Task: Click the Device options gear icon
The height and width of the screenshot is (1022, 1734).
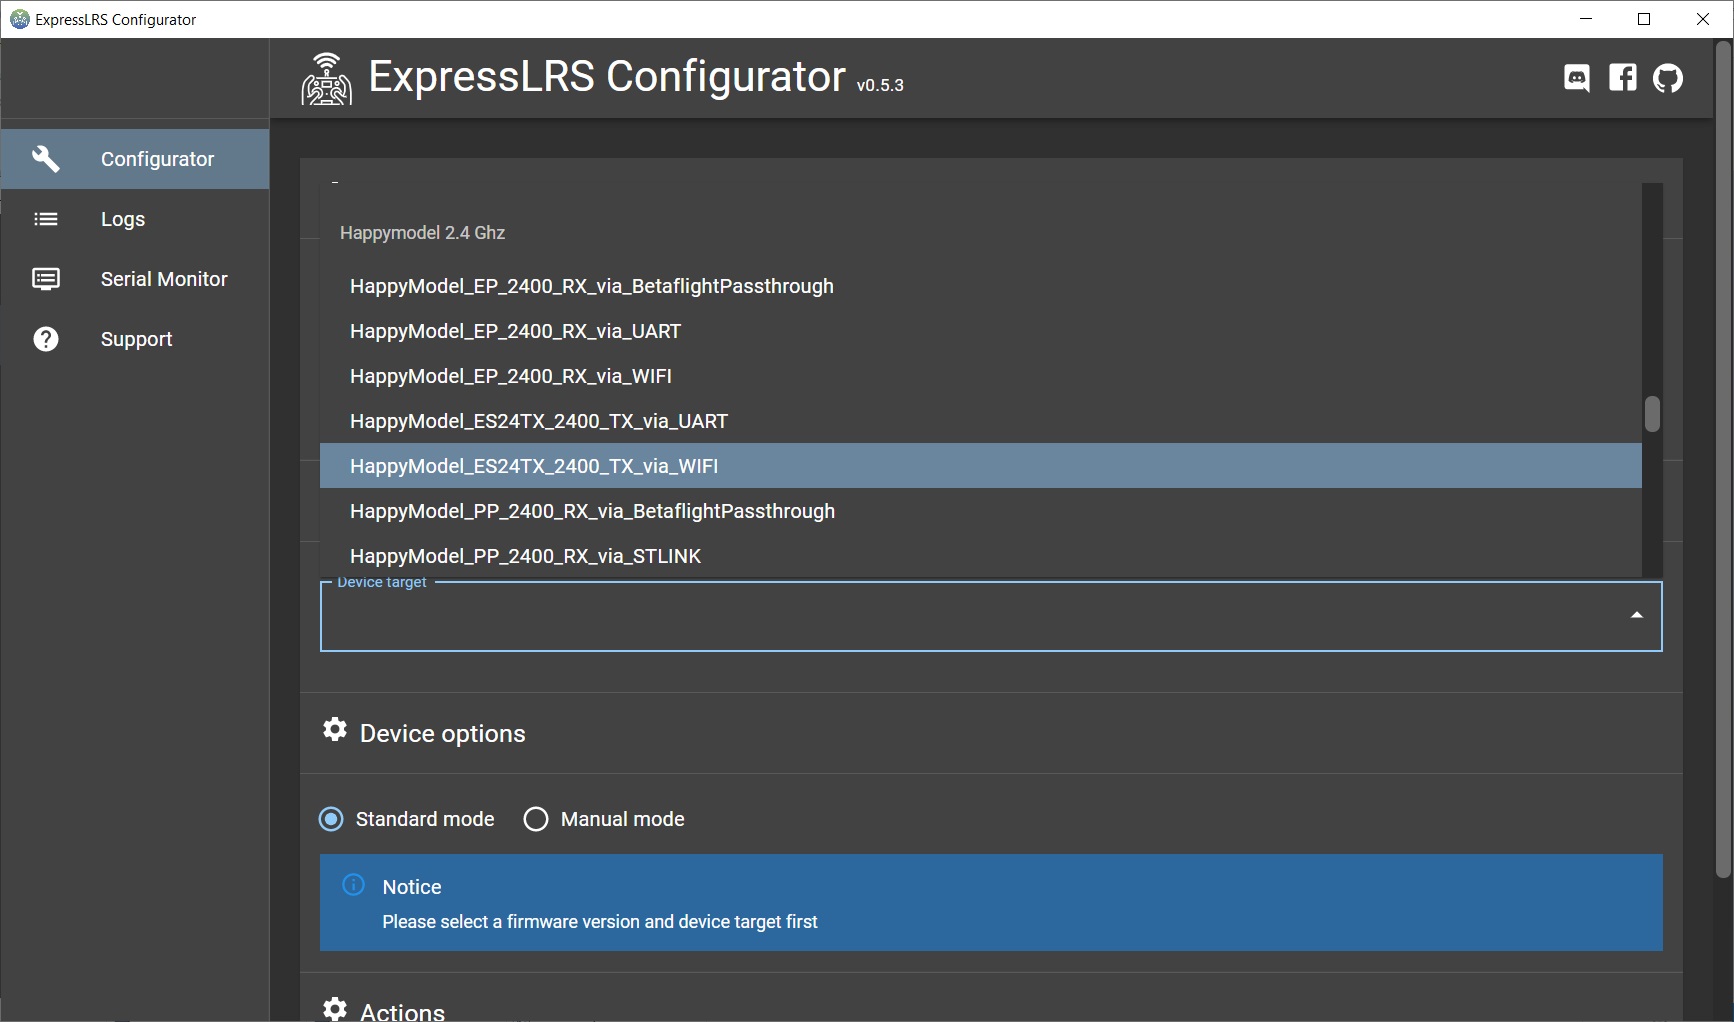Action: (x=335, y=730)
